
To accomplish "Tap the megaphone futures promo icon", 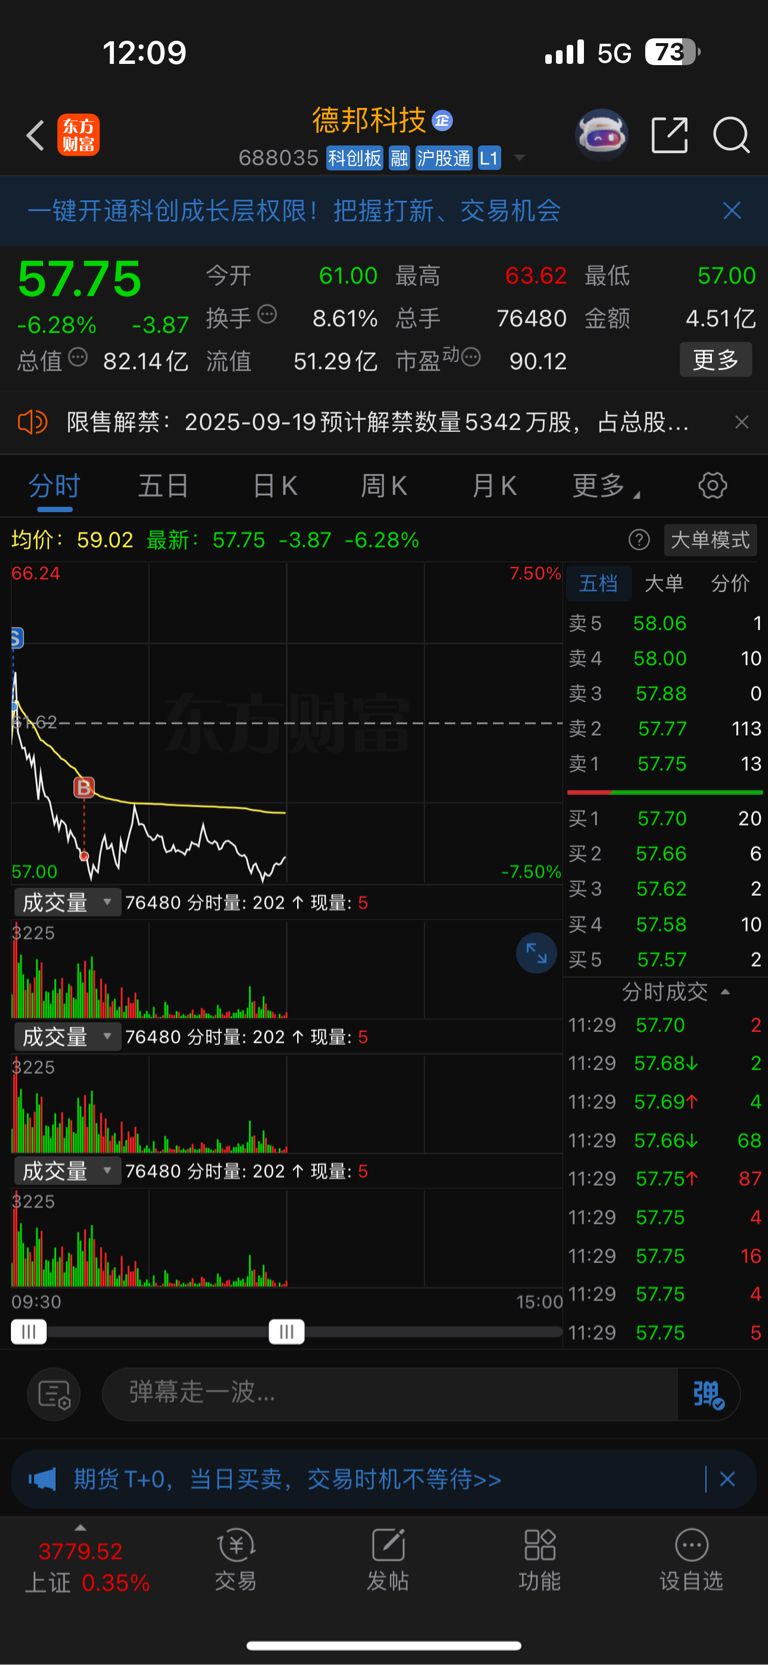I will tap(43, 1479).
